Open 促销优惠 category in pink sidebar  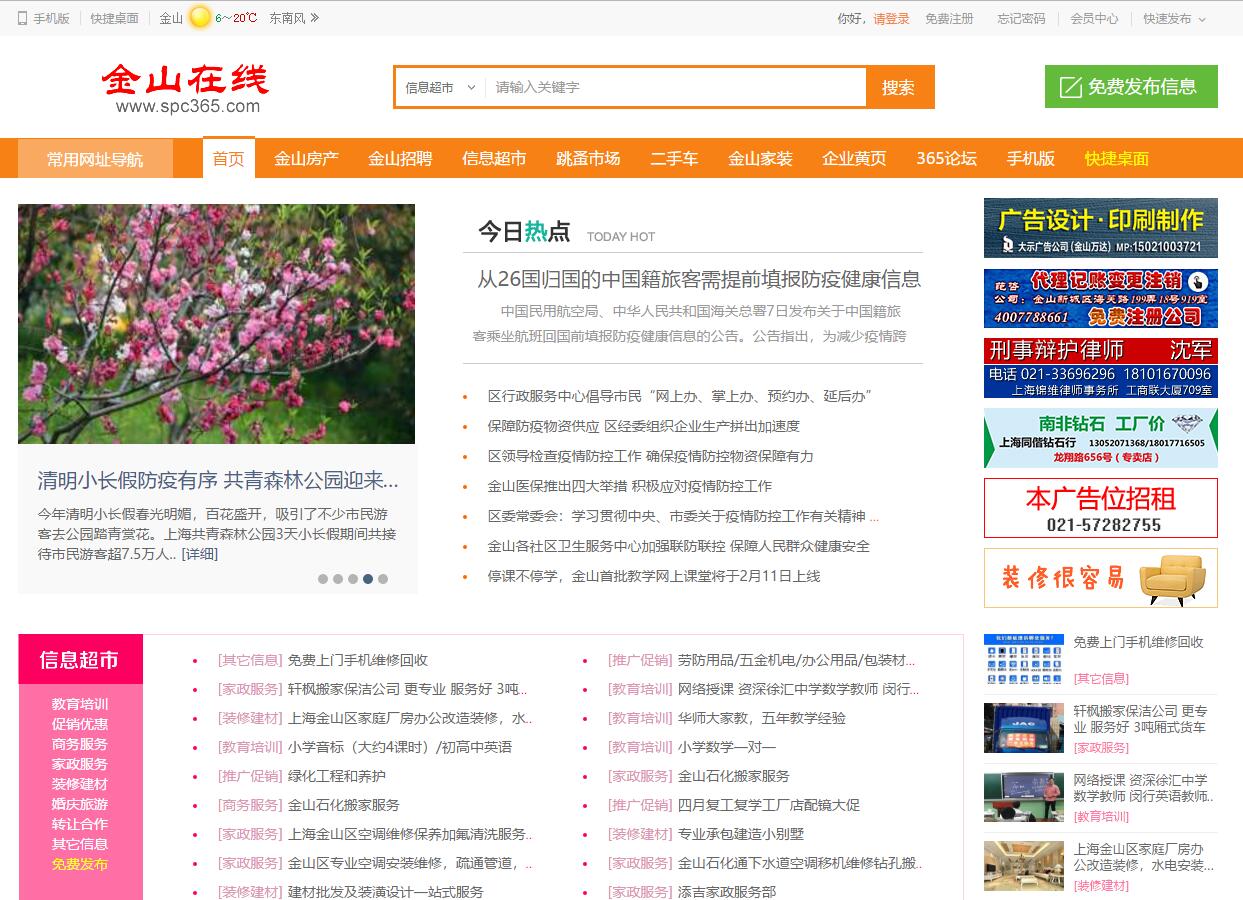(80, 724)
